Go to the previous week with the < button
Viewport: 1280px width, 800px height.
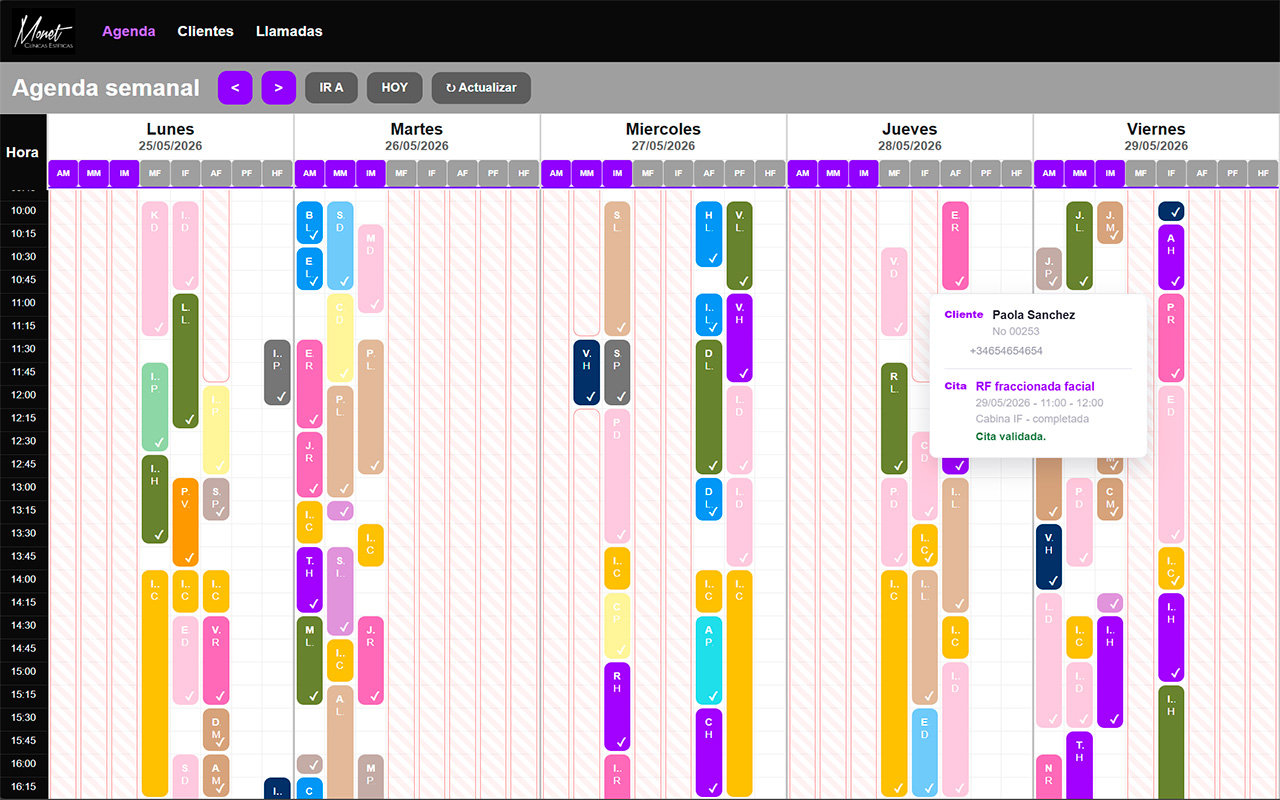click(x=235, y=88)
